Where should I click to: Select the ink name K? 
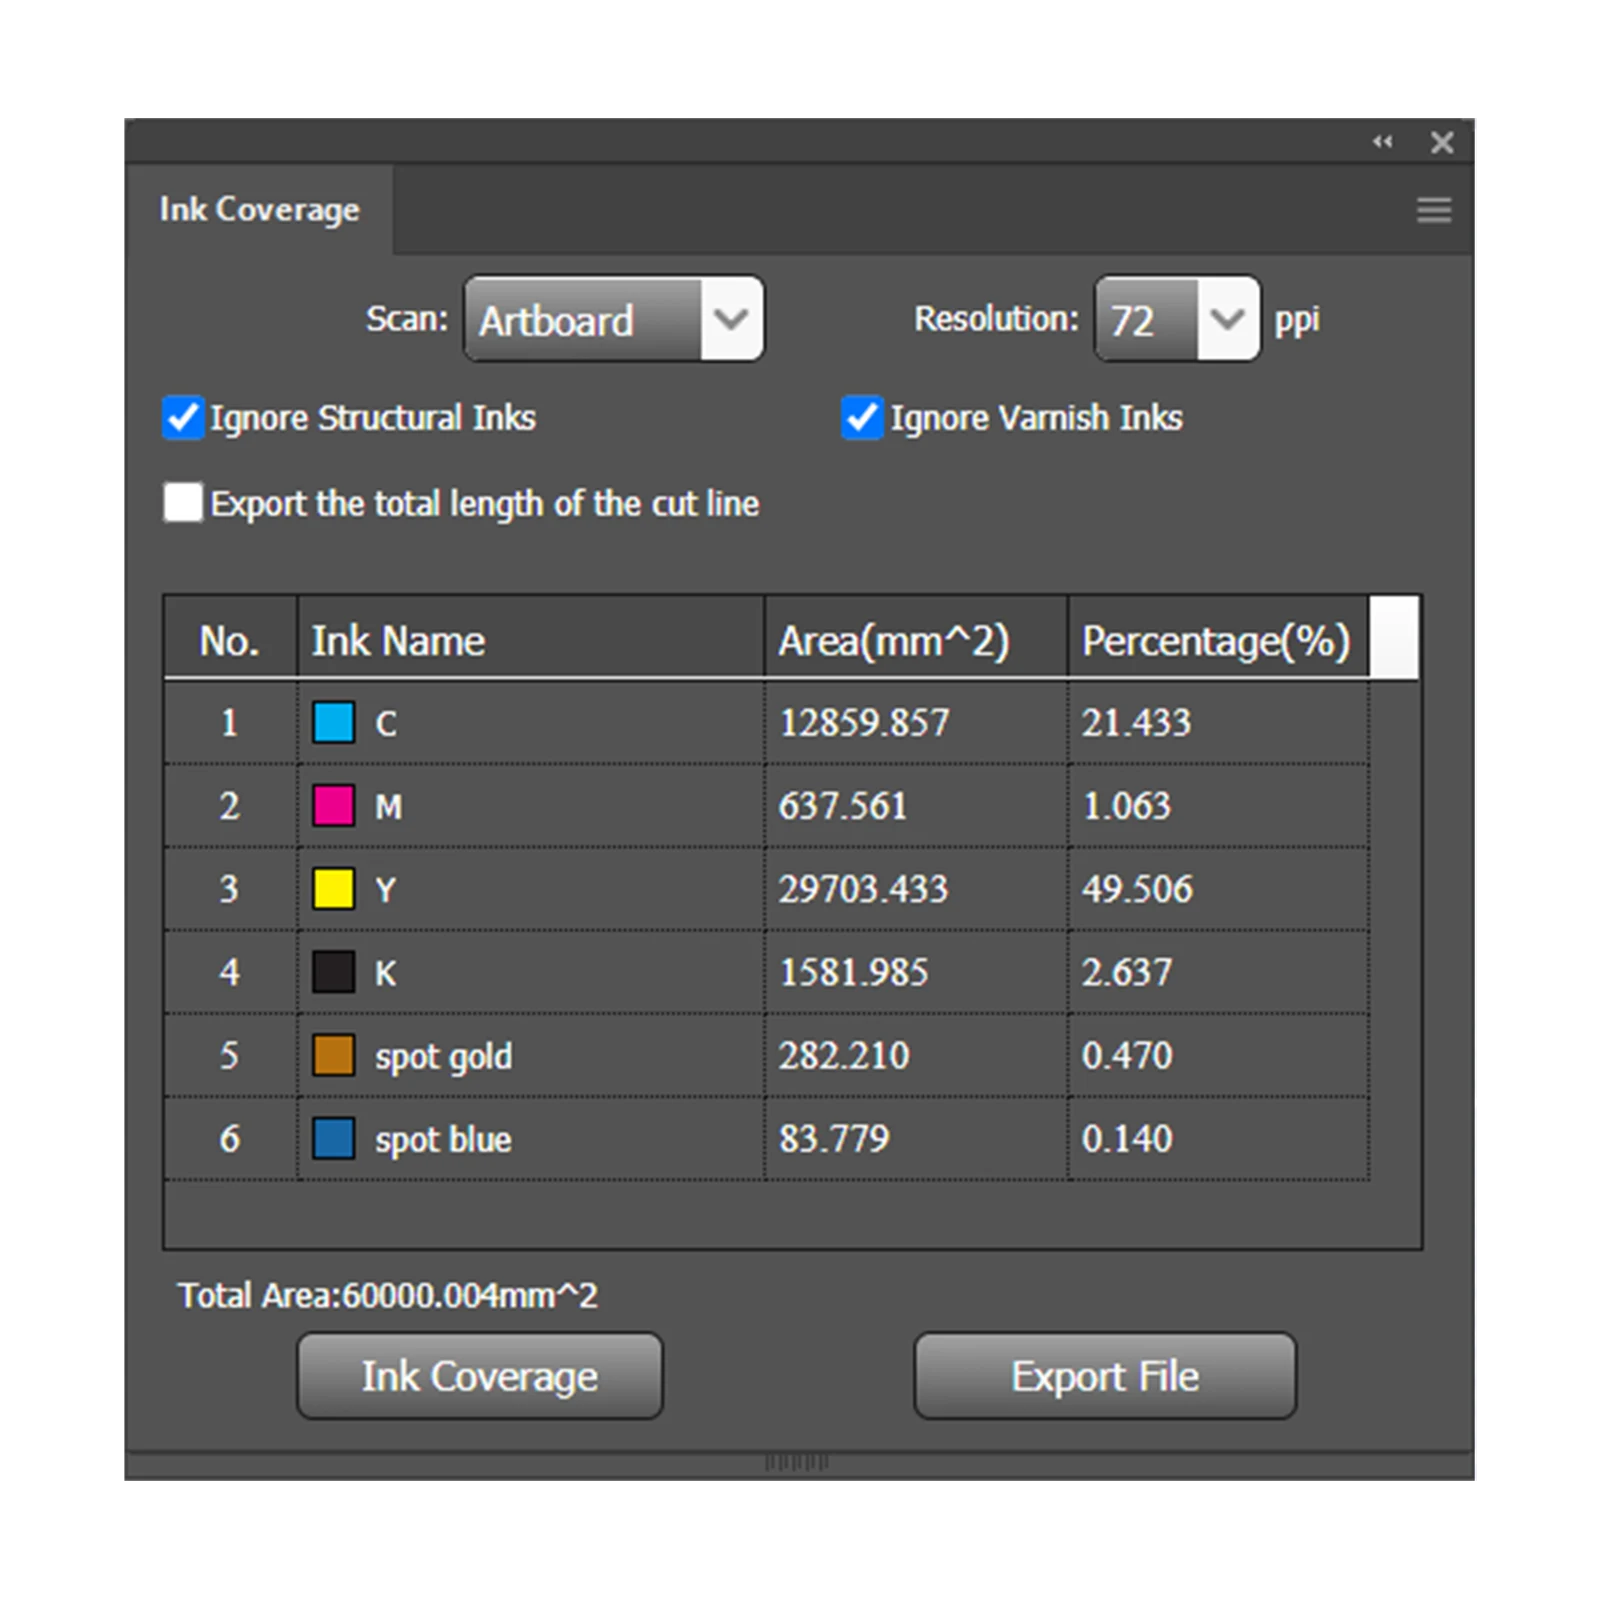[386, 972]
